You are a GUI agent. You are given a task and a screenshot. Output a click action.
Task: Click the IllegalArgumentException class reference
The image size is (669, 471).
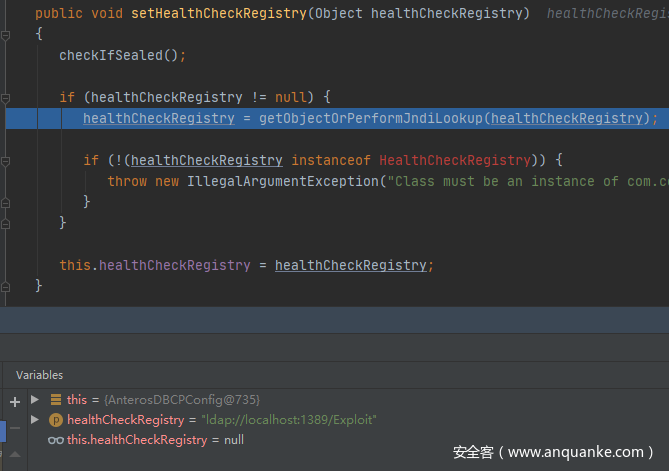(x=283, y=181)
